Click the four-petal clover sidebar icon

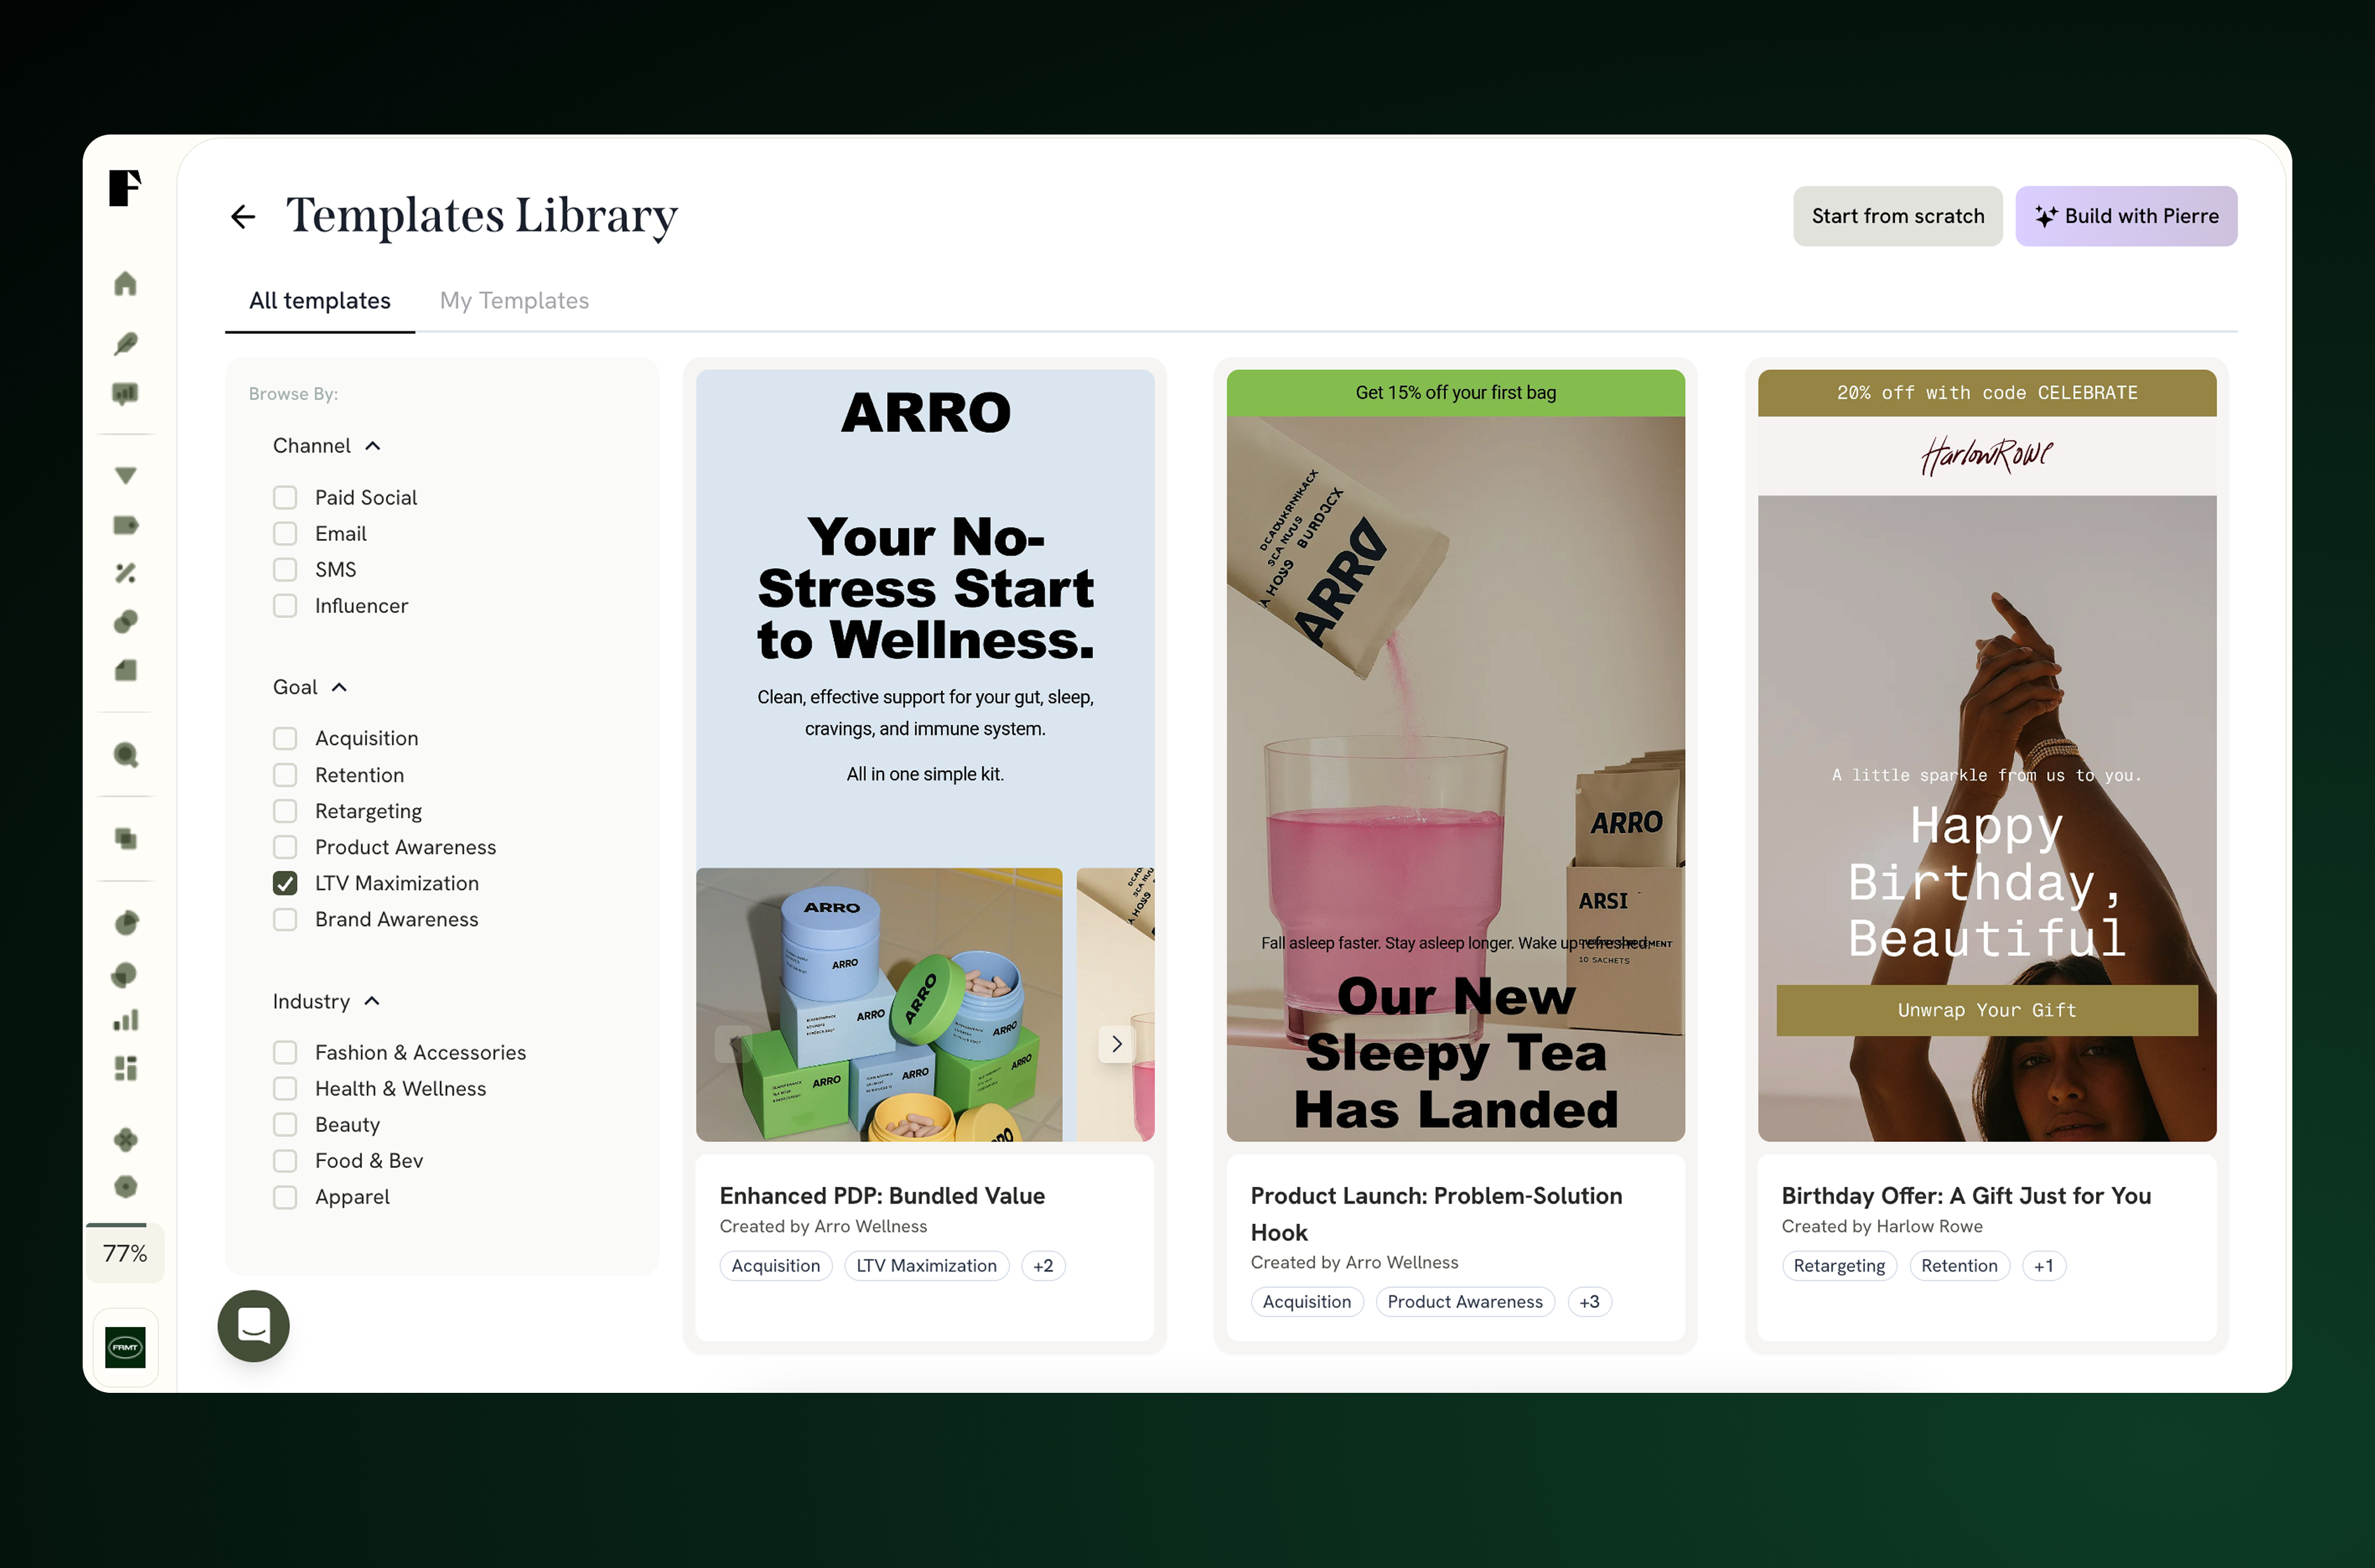click(125, 1139)
